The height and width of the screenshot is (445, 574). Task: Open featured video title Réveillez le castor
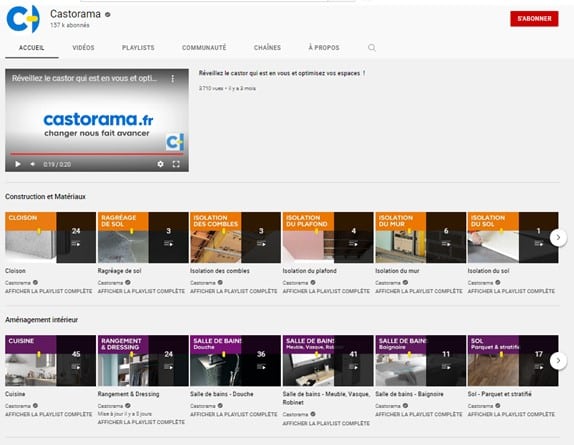282,73
